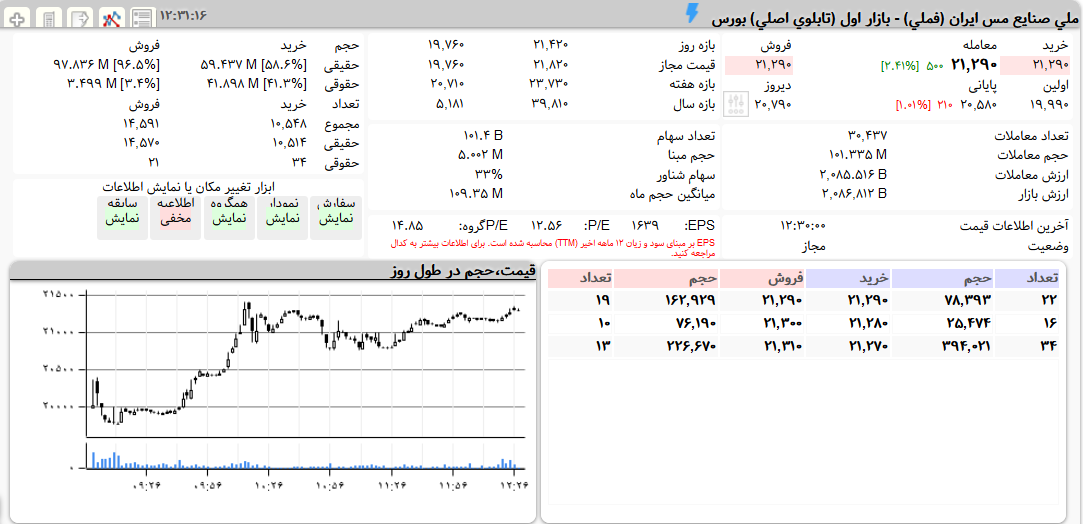This screenshot has height=524, width=1083.
Task: Open the calculator icon tab
Action: click(x=49, y=17)
